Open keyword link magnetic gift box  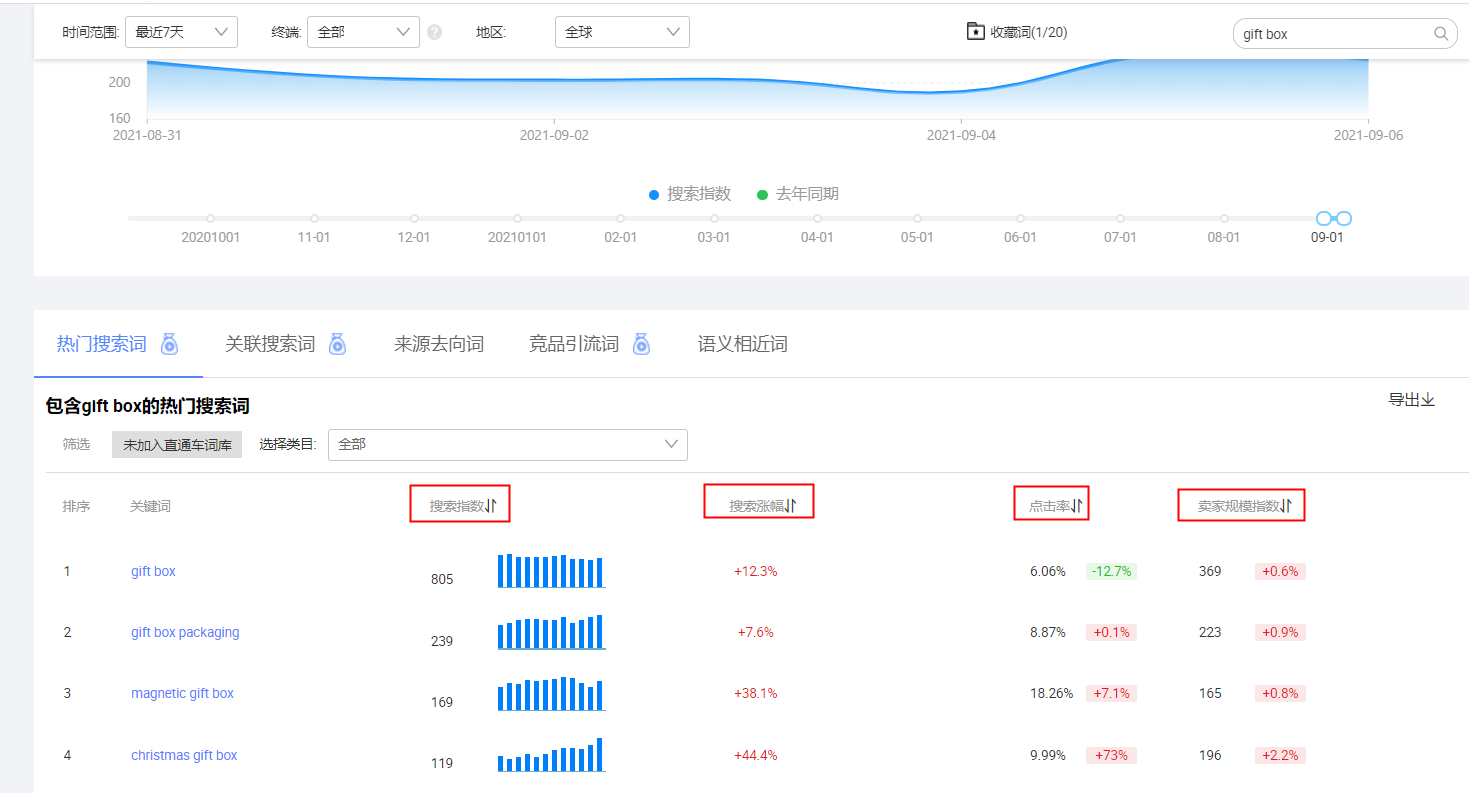pyautogui.click(x=182, y=693)
